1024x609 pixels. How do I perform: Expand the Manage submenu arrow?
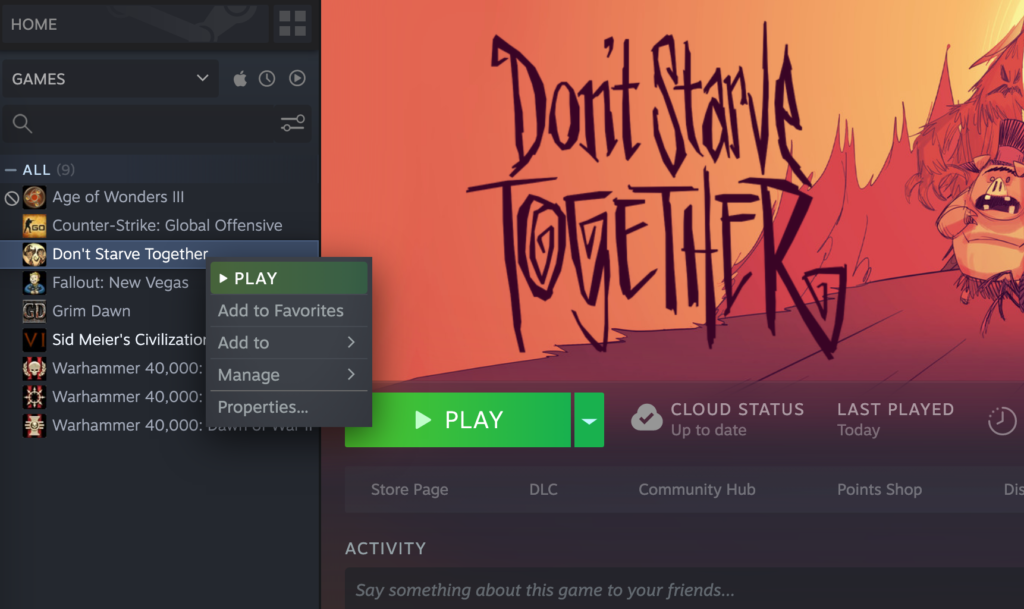click(351, 375)
